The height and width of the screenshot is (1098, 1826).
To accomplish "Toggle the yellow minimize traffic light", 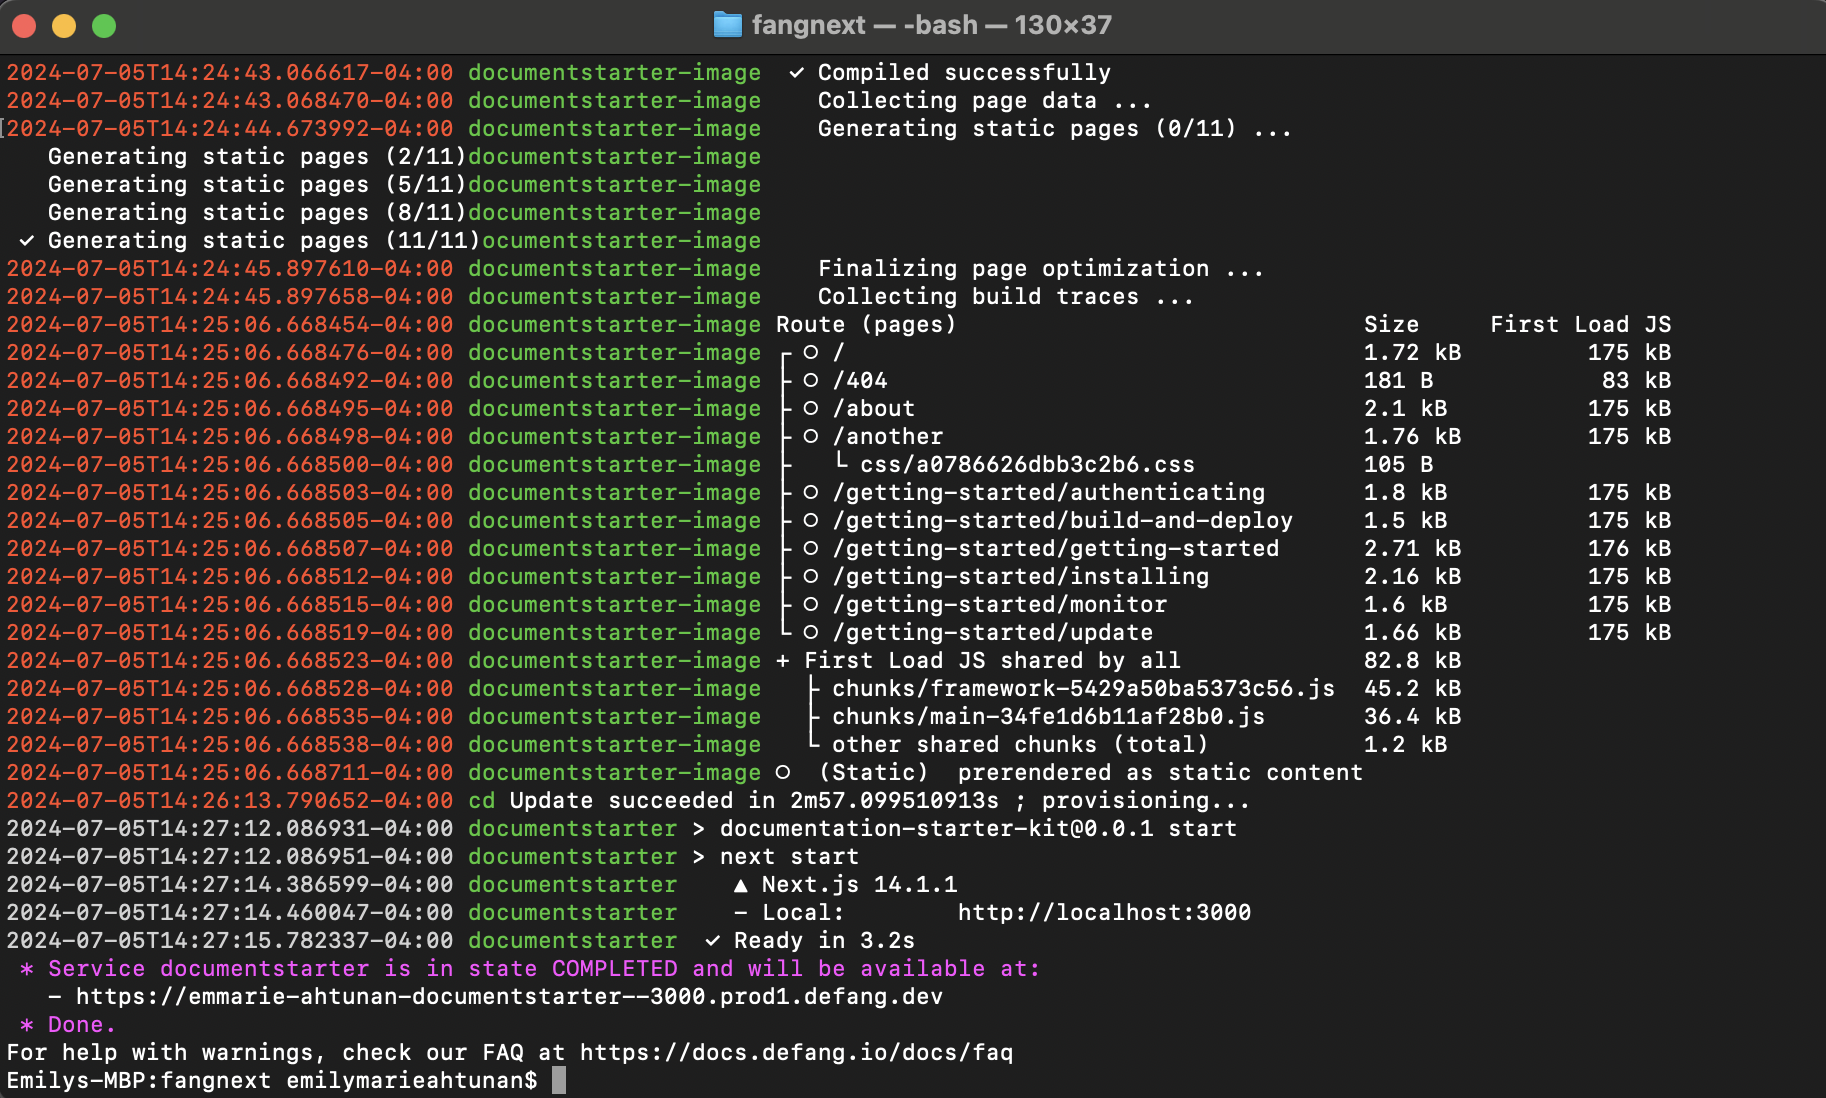I will [64, 25].
